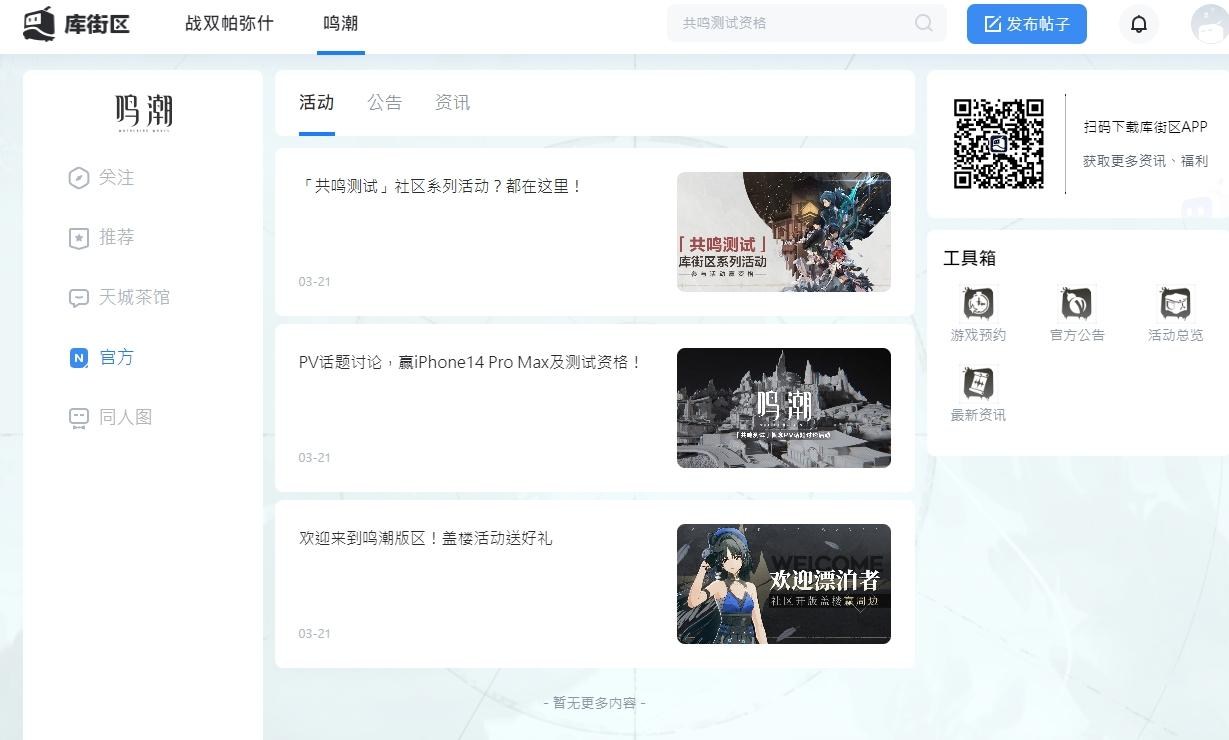Switch to 战双帕弥什 in top navigation
The width and height of the screenshot is (1229, 740).
pyautogui.click(x=229, y=23)
